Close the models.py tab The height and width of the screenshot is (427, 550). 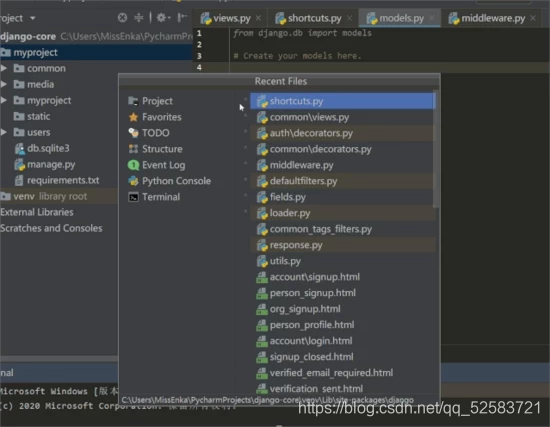[432, 18]
